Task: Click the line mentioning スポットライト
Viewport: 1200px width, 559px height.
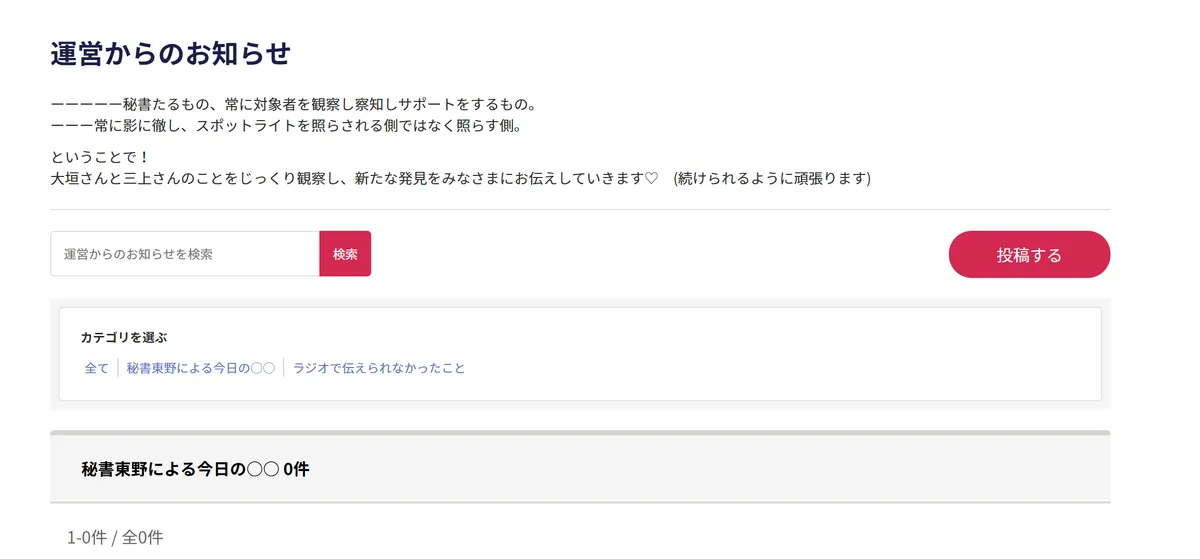Action: click(286, 126)
